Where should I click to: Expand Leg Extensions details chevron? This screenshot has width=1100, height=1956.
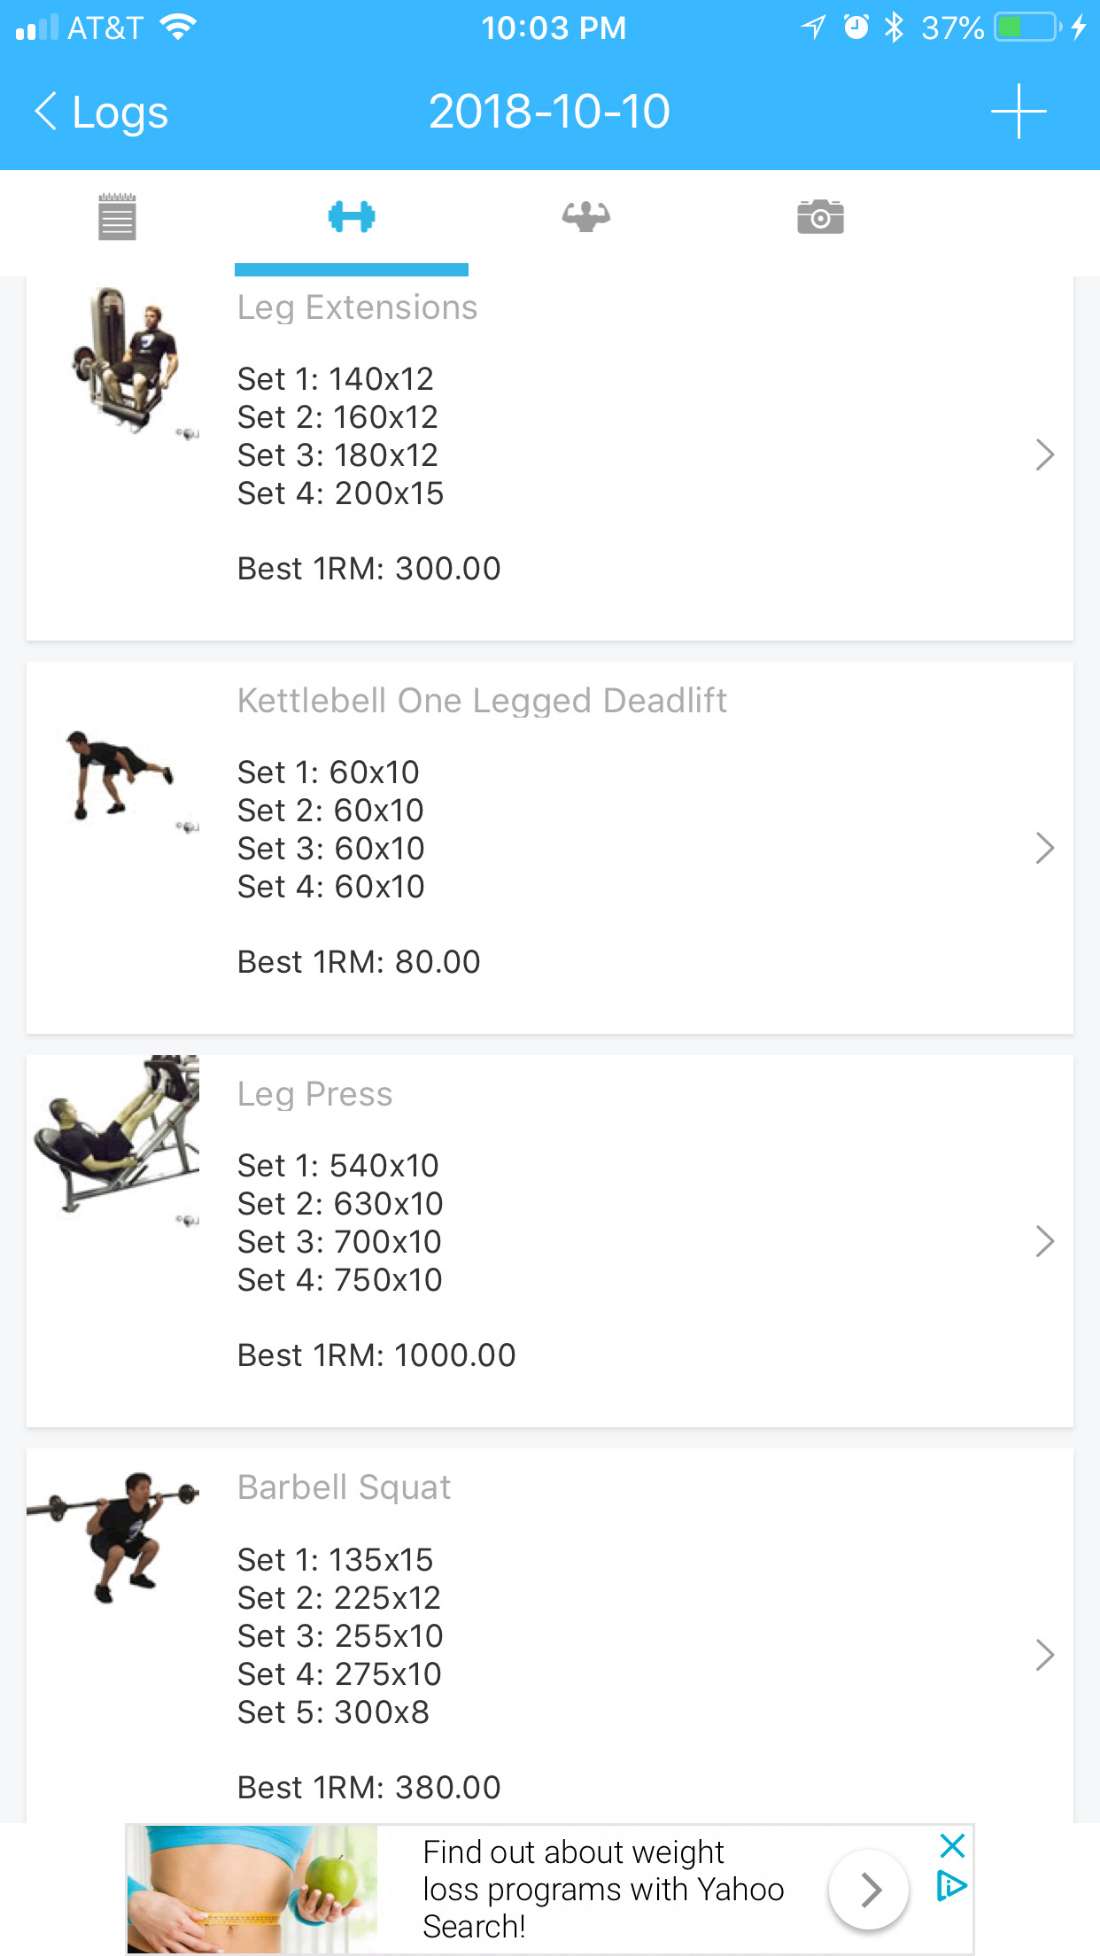[1044, 455]
